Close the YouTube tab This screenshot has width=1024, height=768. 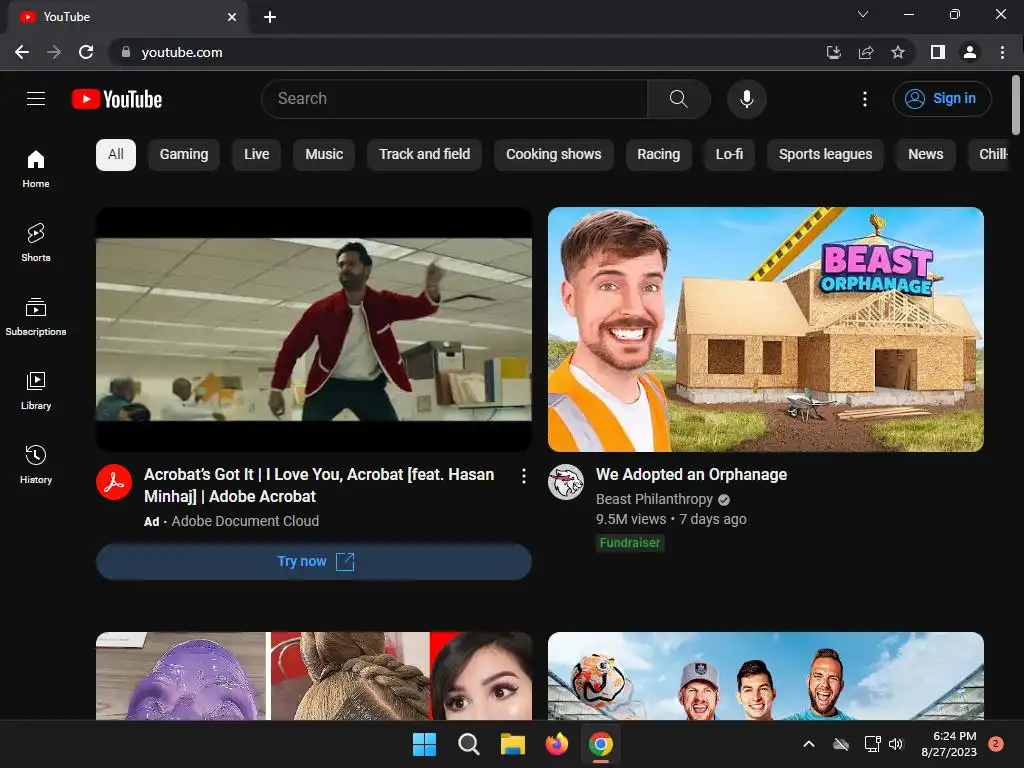[232, 17]
